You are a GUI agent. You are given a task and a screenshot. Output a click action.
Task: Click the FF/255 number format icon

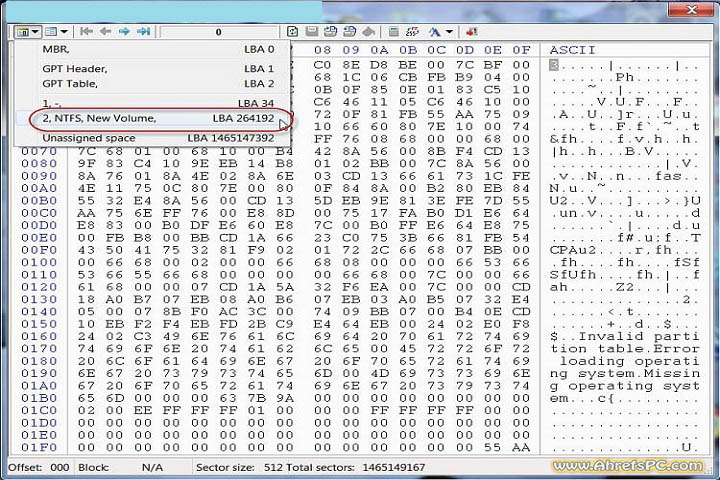[x=412, y=31]
